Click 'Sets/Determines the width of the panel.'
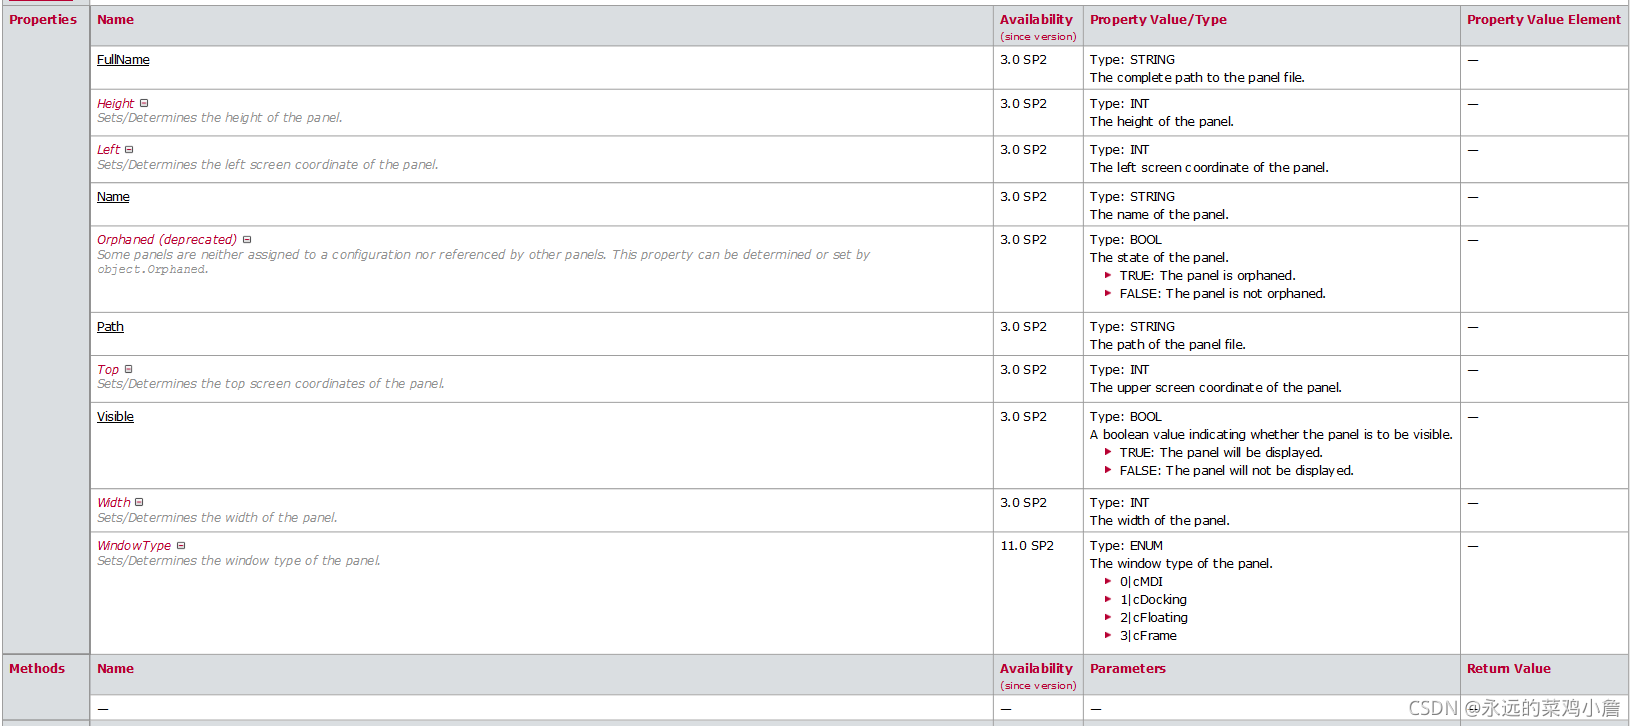Viewport: 1635px width, 726px height. click(217, 518)
